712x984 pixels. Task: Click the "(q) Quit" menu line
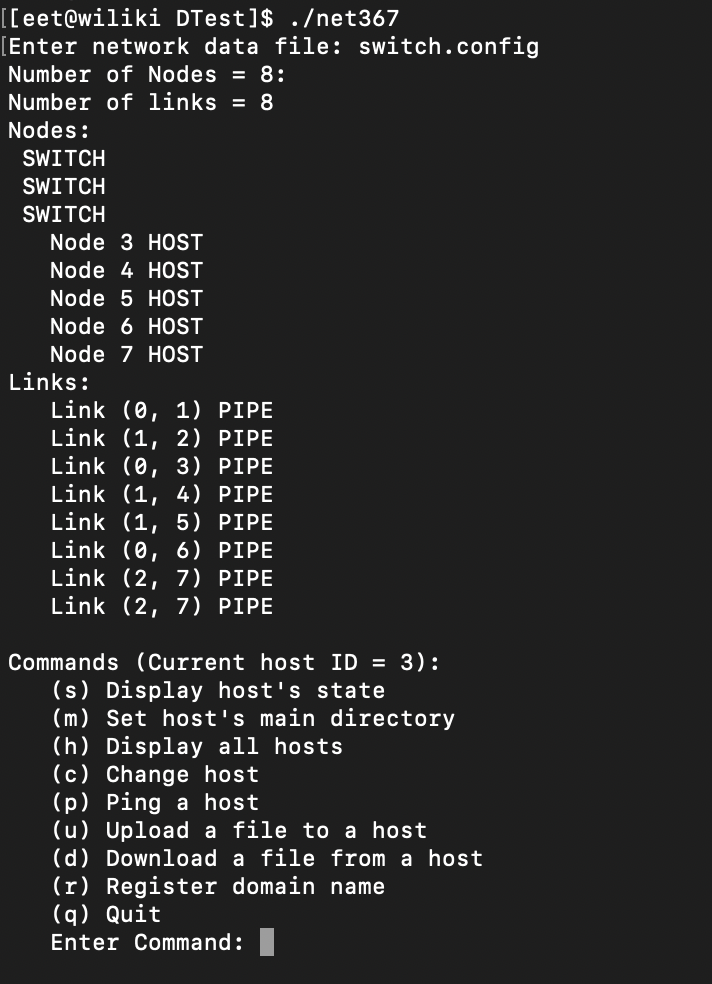pos(105,914)
